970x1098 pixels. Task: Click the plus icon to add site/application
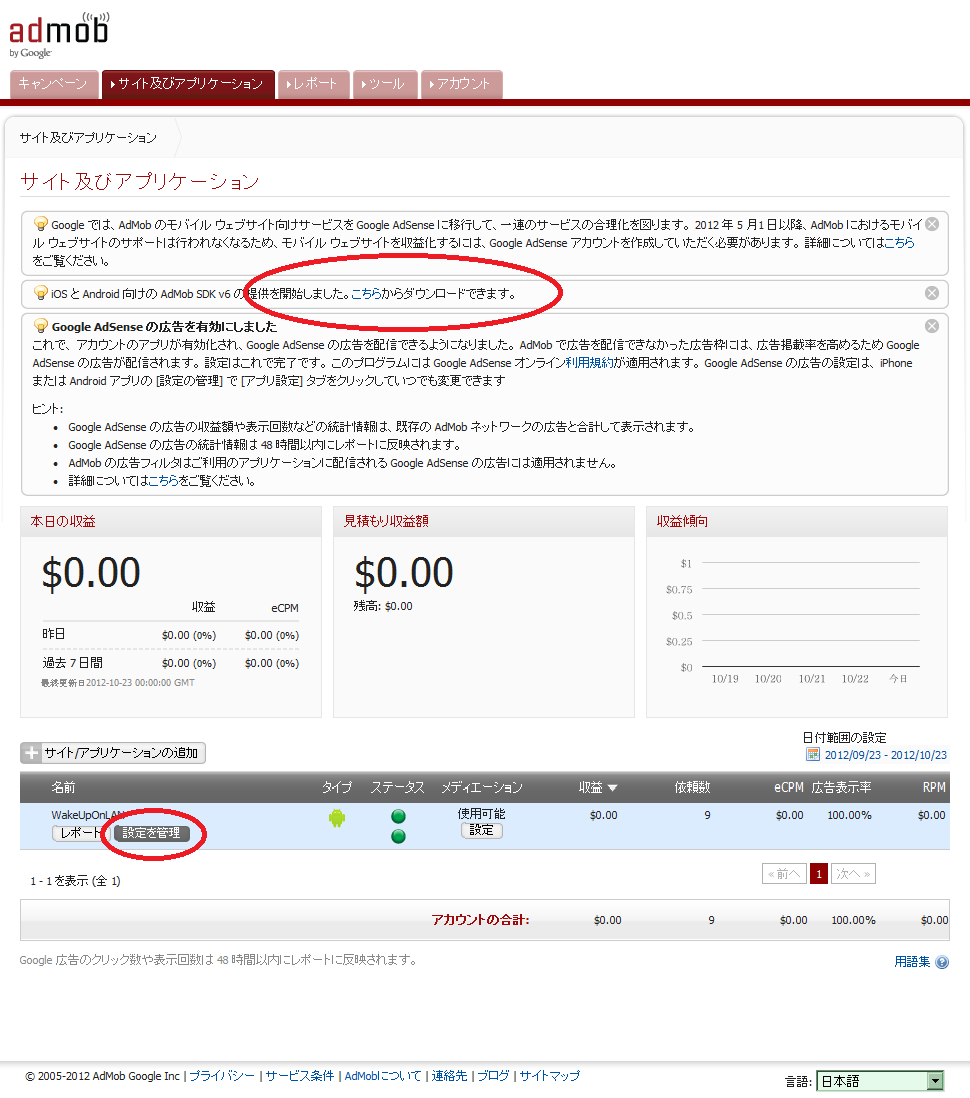coord(32,753)
